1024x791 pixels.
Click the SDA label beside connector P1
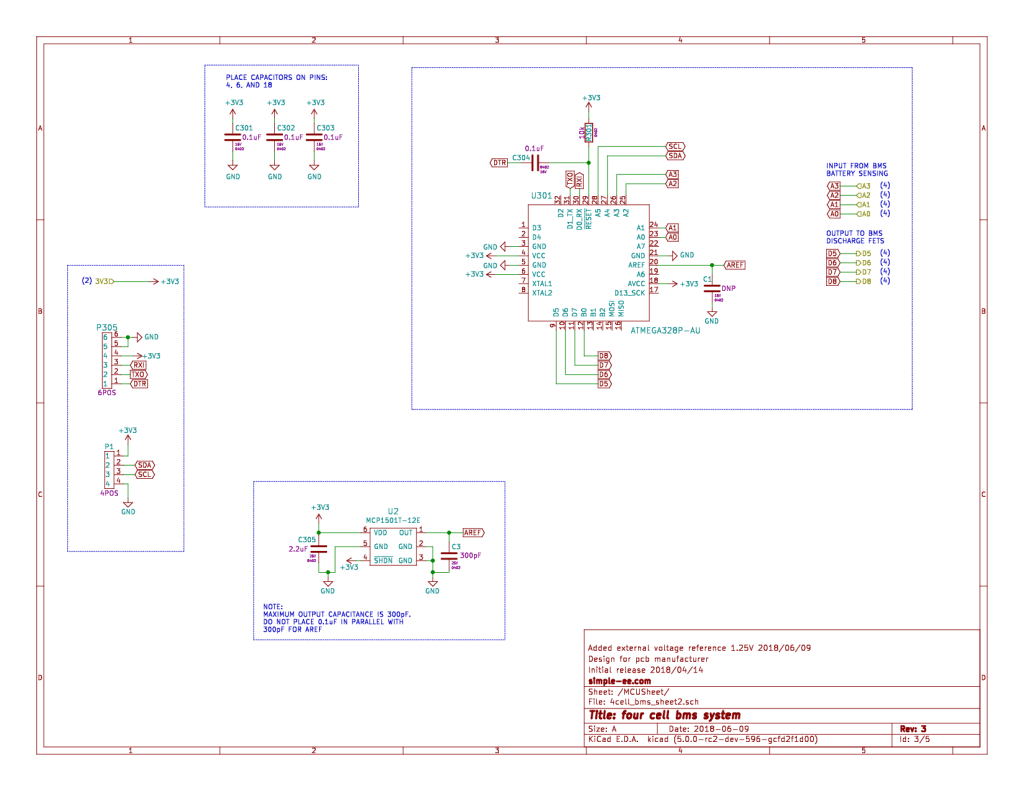(x=145, y=465)
